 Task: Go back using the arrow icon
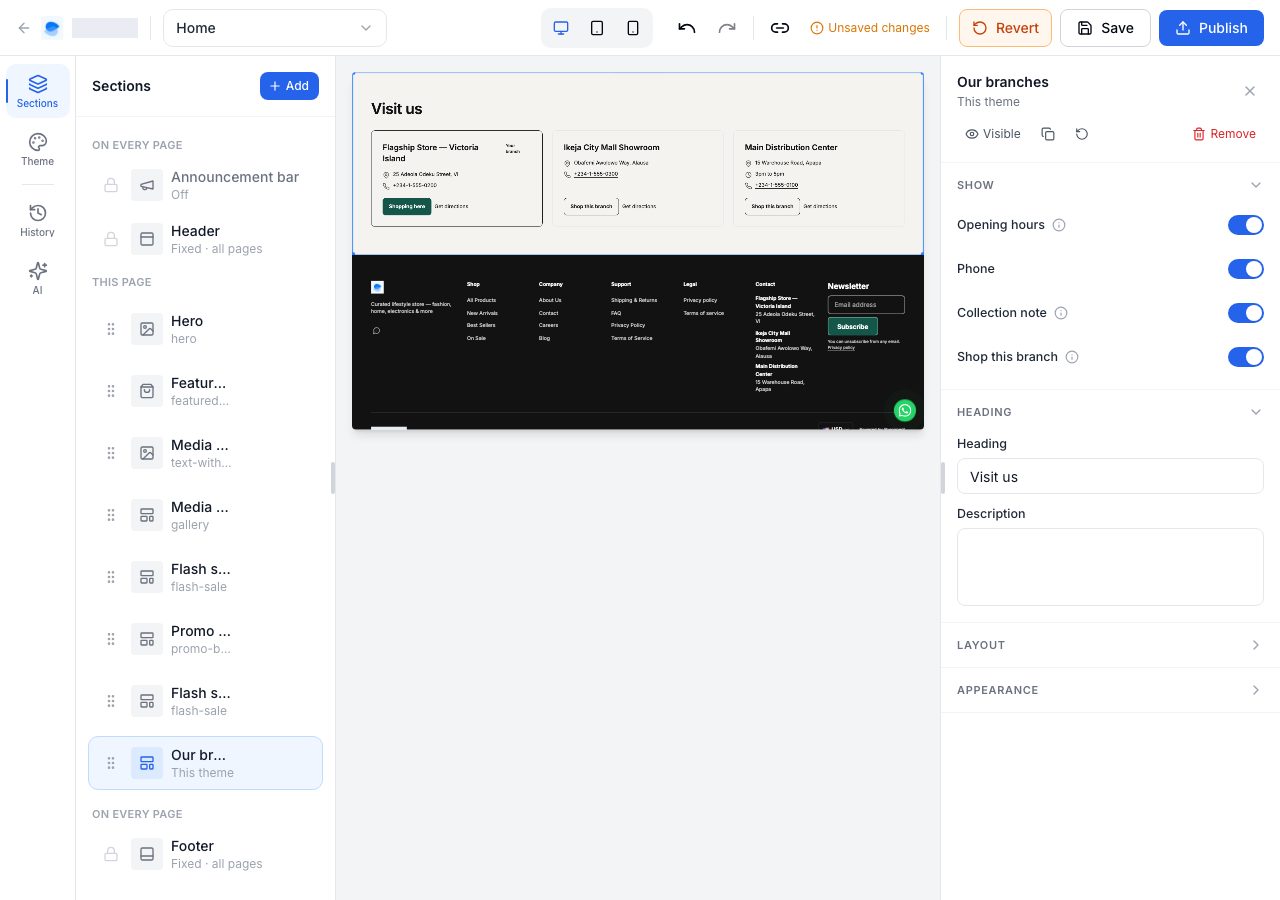coord(24,28)
